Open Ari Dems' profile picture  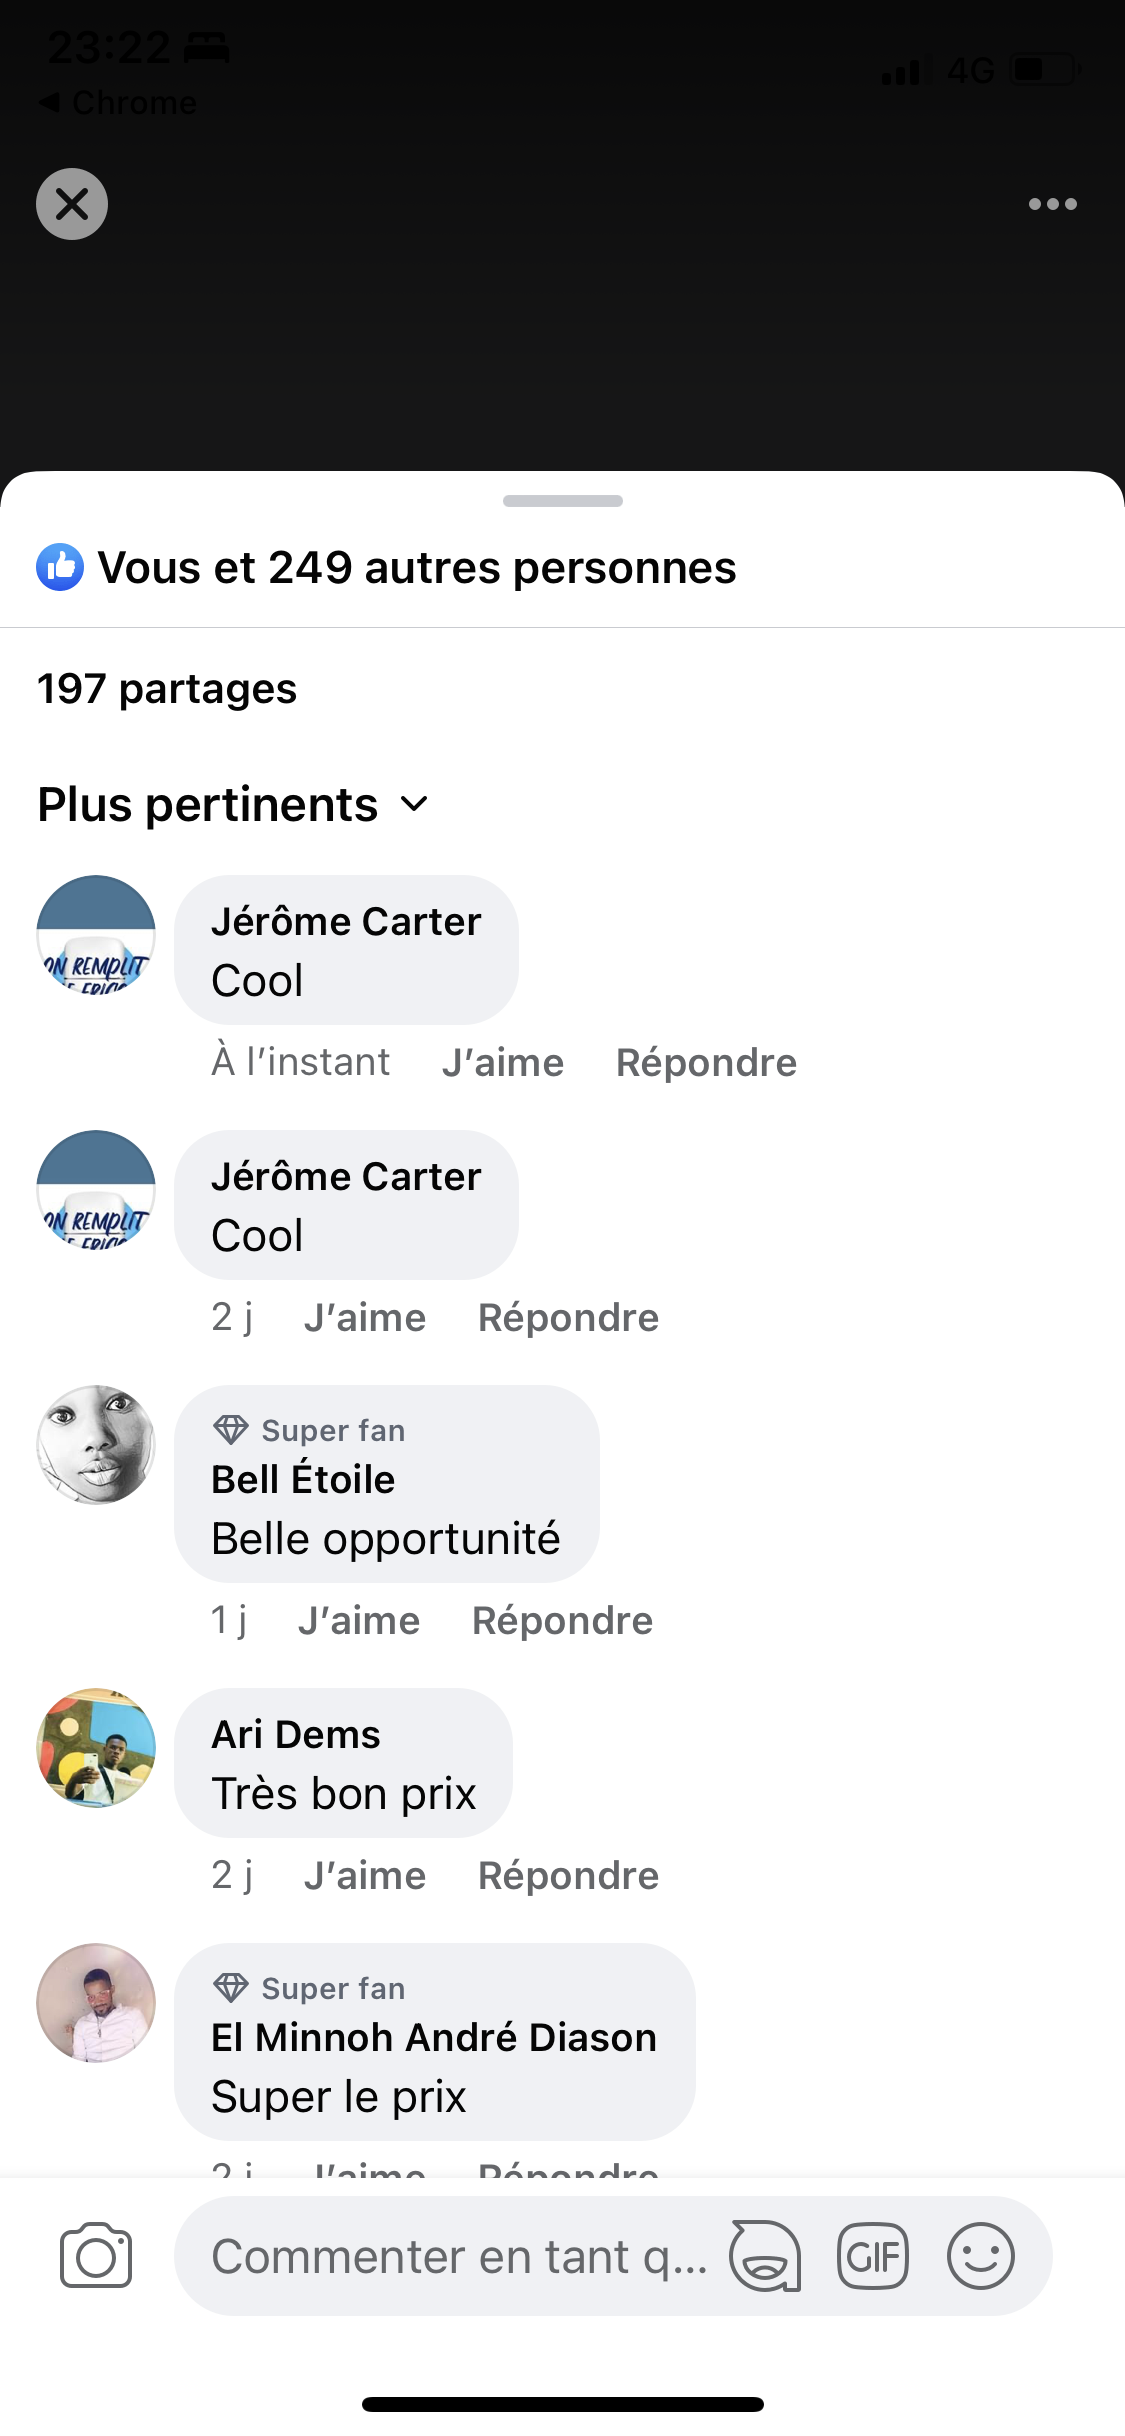coord(96,1748)
